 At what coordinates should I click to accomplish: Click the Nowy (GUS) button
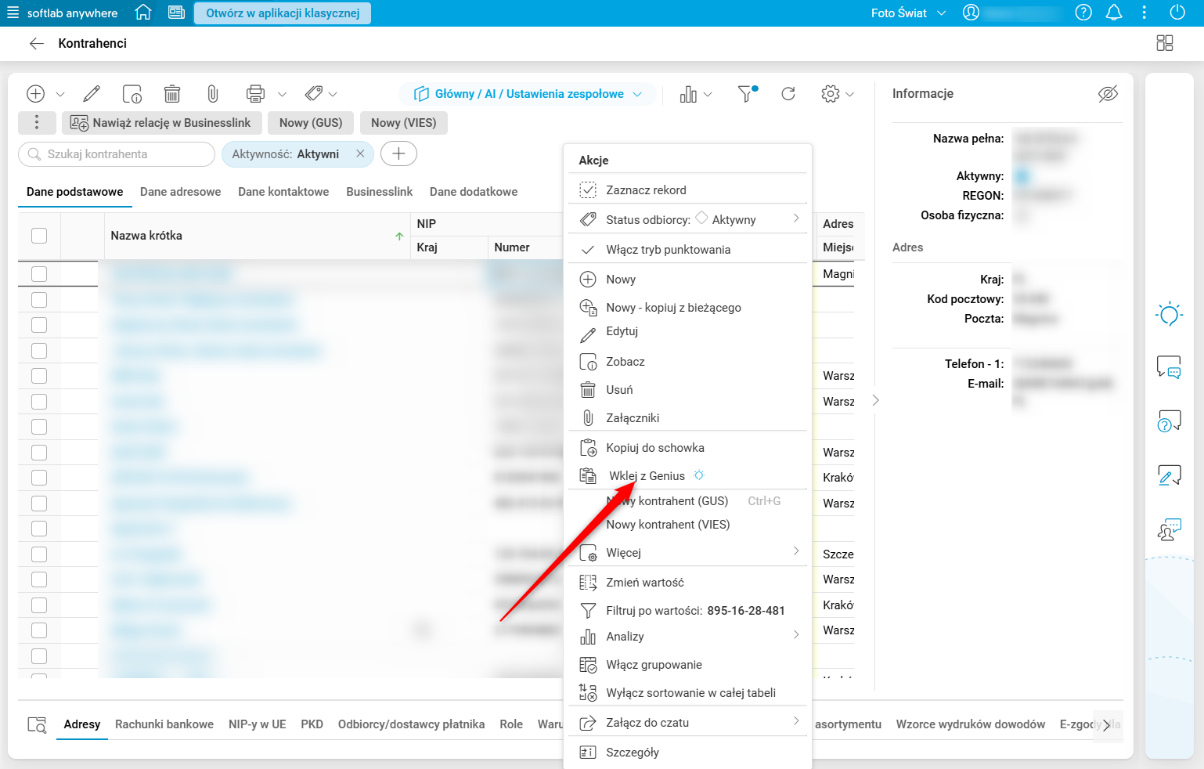pyautogui.click(x=310, y=123)
